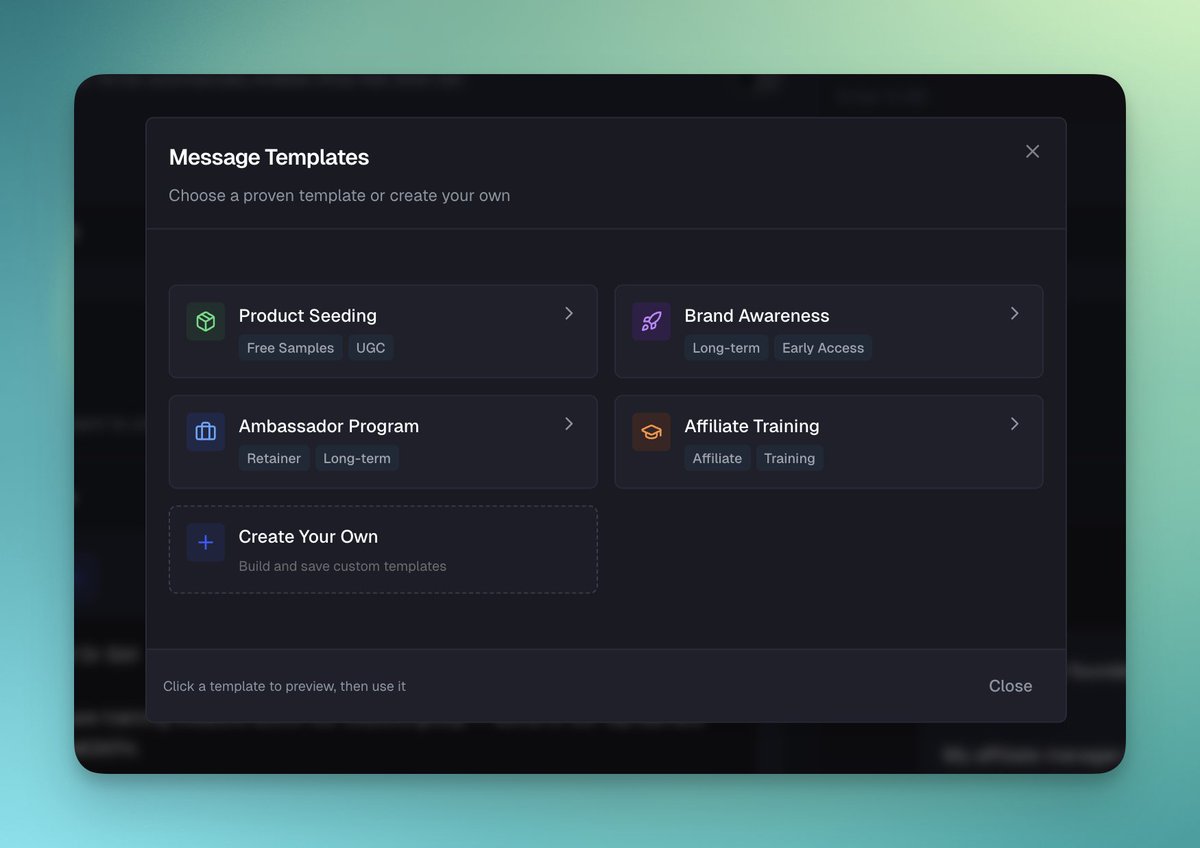Click the 'Build and save custom templates' text
This screenshot has width=1200, height=848.
click(343, 566)
